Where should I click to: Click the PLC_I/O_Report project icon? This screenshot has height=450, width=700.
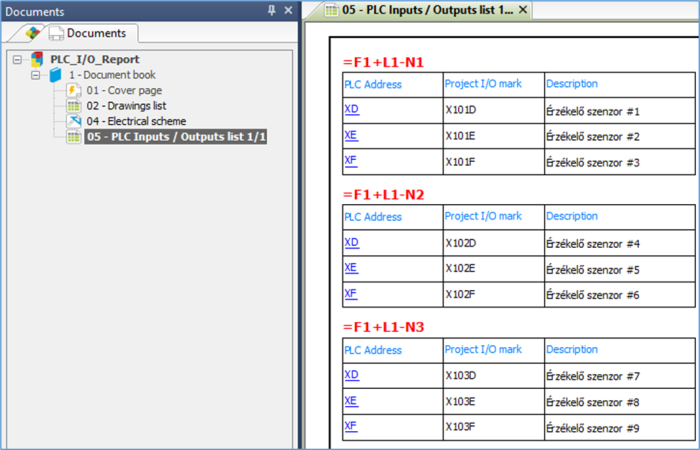[x=37, y=59]
